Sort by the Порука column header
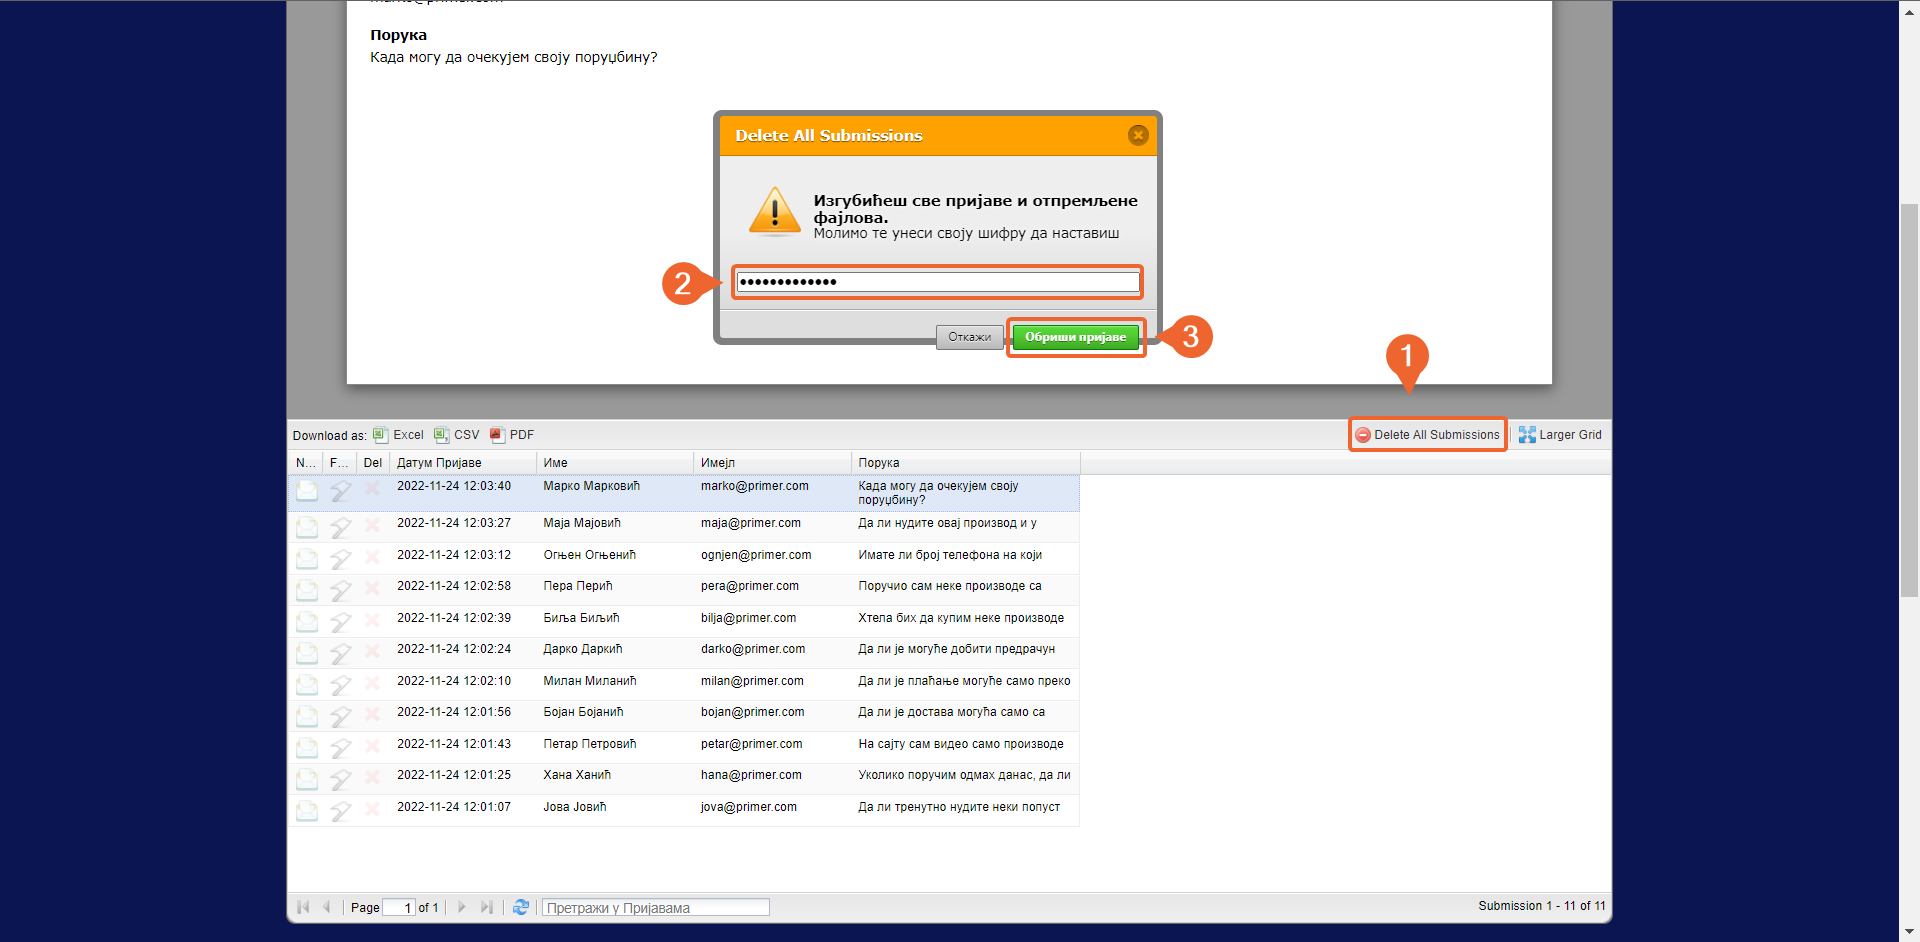 tap(966, 463)
